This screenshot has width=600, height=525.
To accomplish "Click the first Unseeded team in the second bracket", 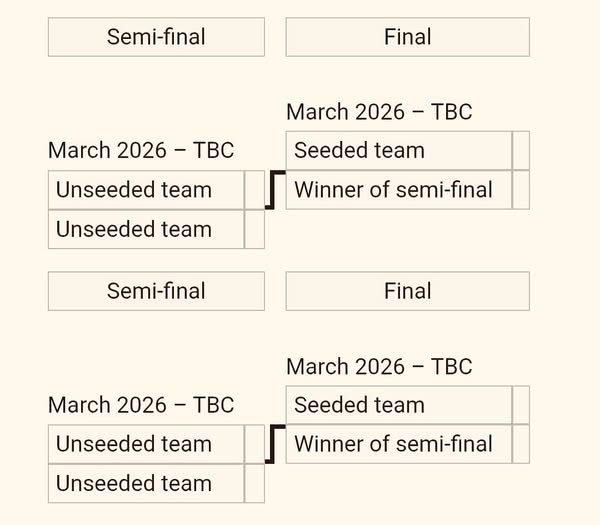I will 145,444.
